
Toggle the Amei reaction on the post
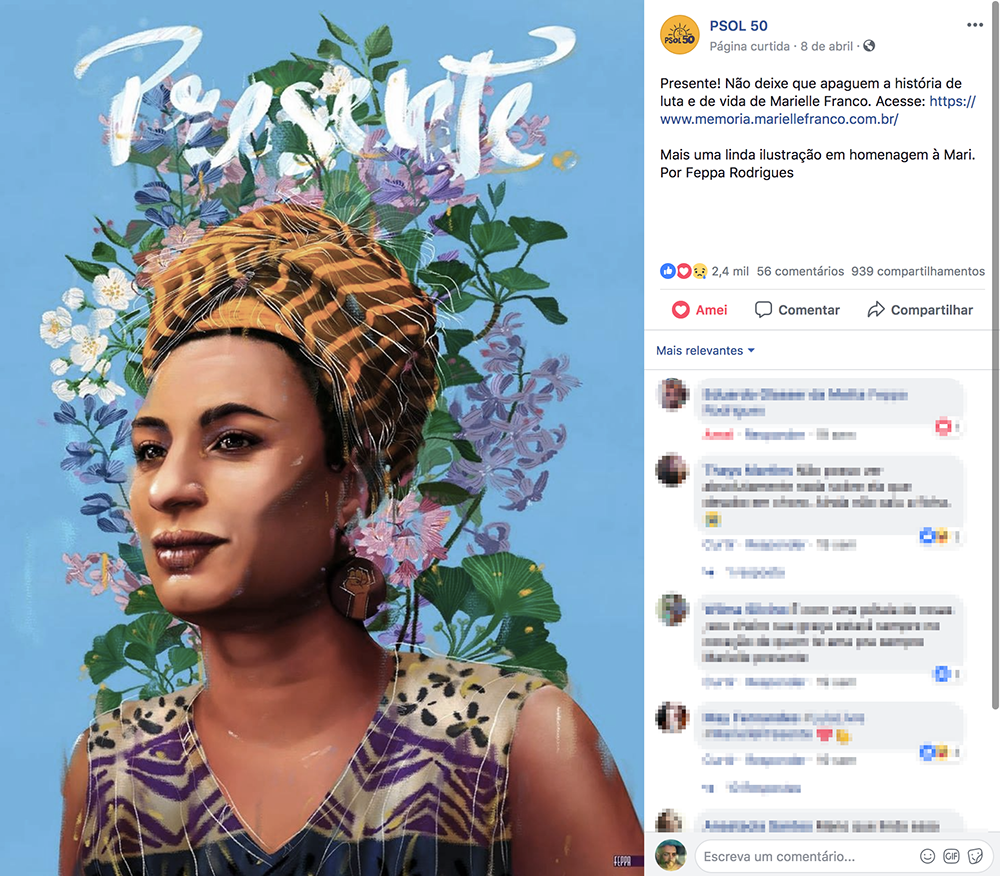pyautogui.click(x=699, y=310)
